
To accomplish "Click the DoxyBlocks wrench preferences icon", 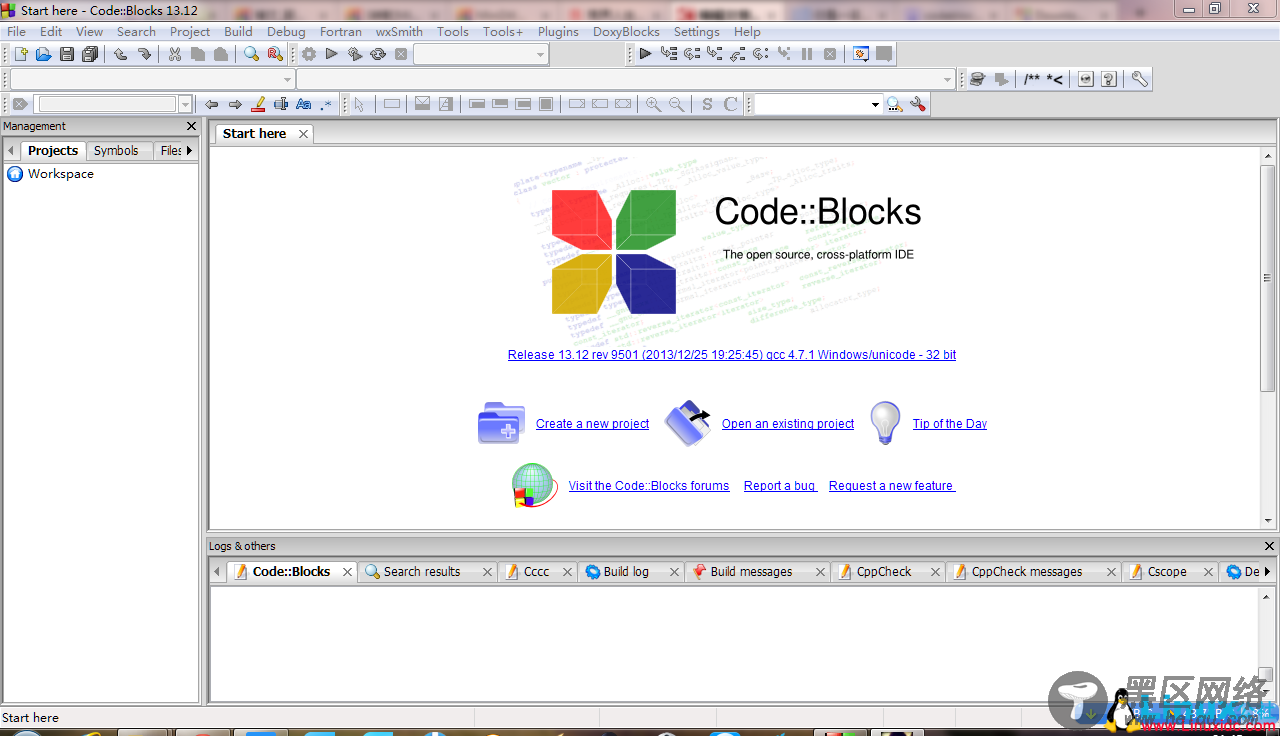I will [x=1139, y=79].
